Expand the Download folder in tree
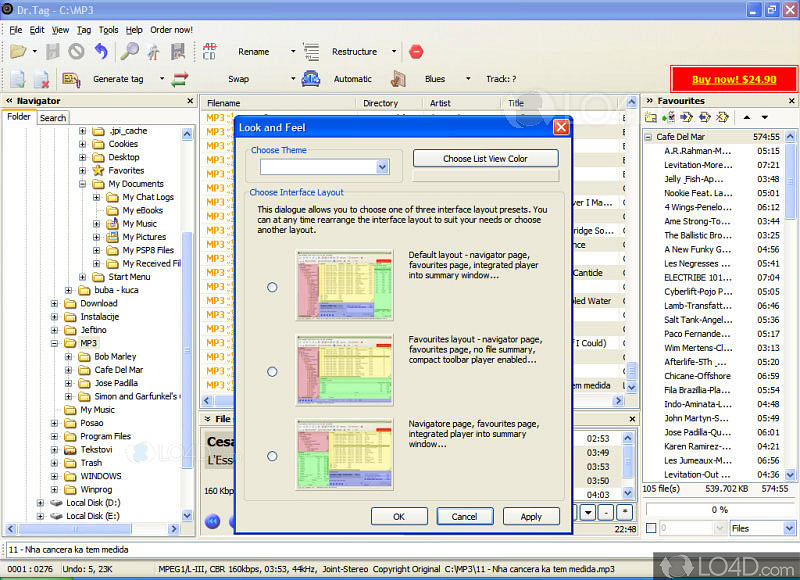Image resolution: width=800 pixels, height=580 pixels. point(55,303)
